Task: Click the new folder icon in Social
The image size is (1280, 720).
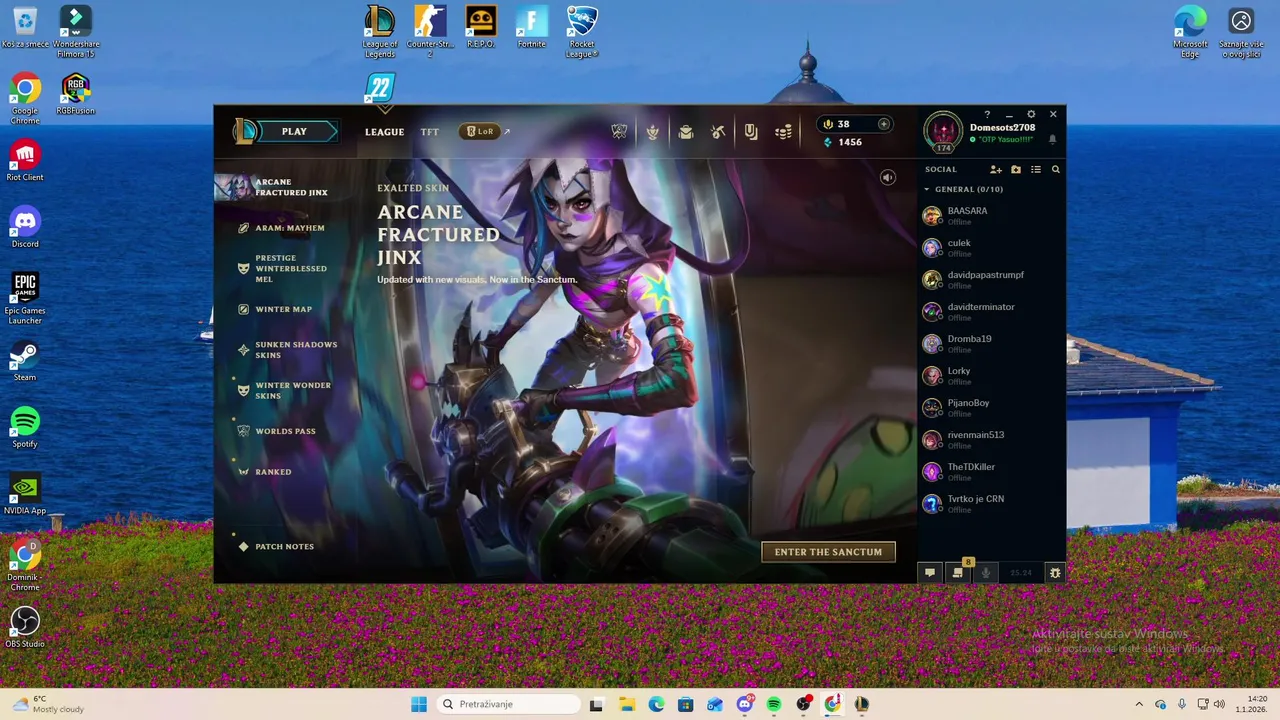Action: pos(1016,169)
